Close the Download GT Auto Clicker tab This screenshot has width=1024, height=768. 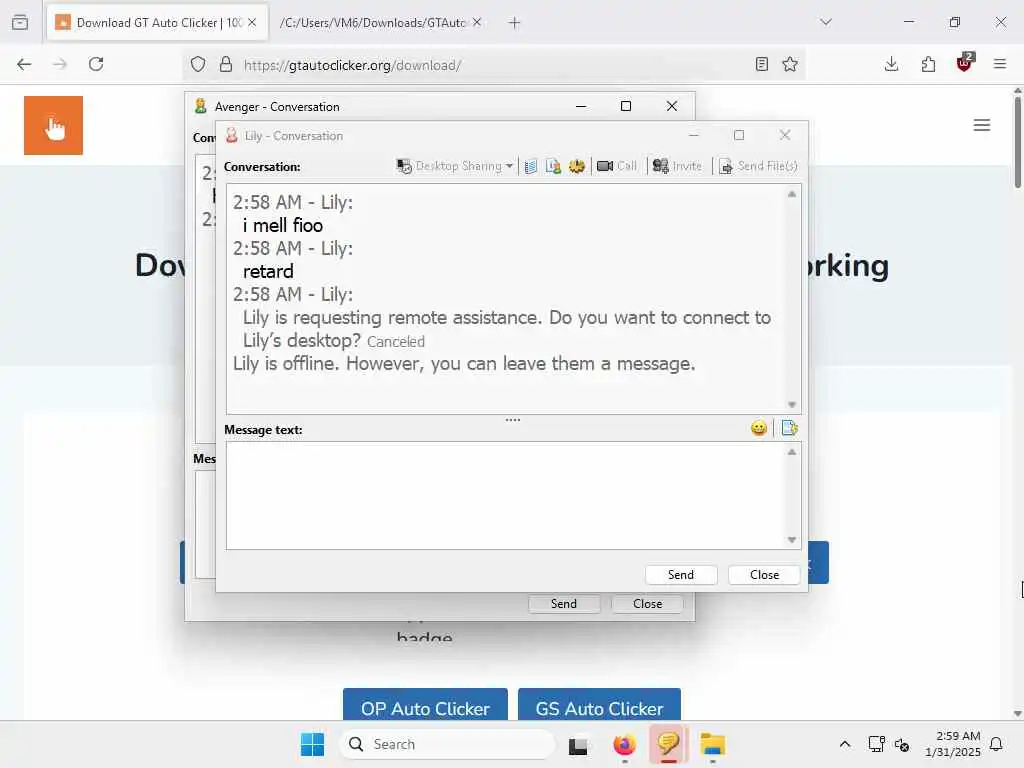point(252,23)
